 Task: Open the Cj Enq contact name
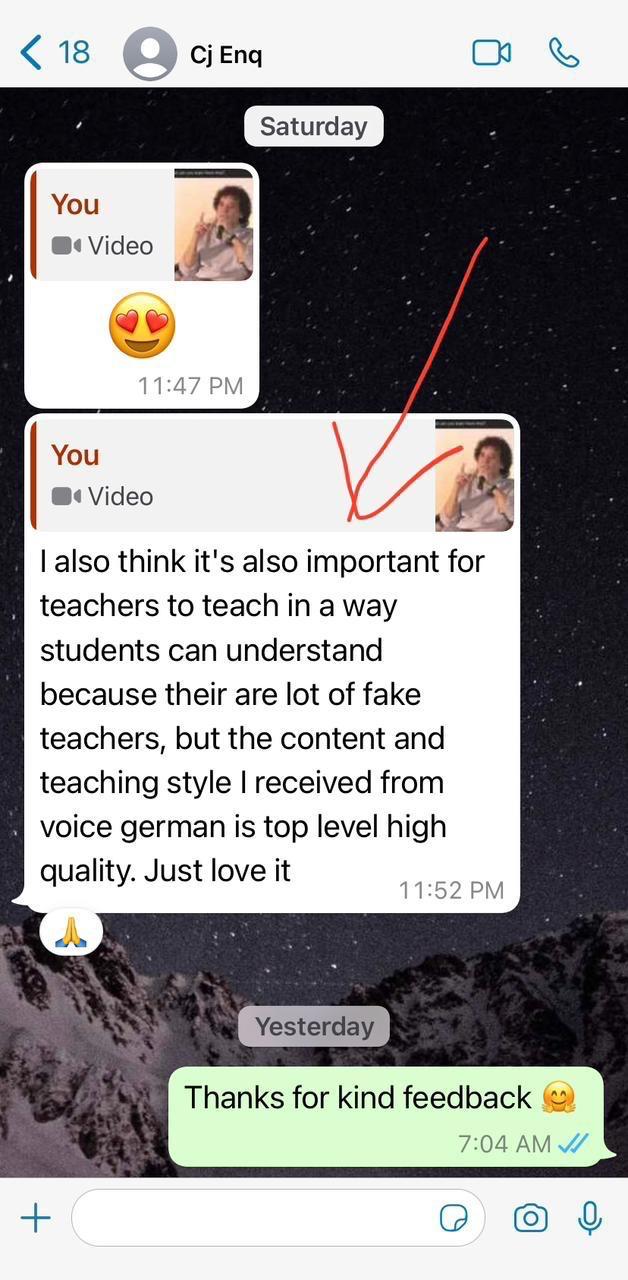click(x=226, y=55)
